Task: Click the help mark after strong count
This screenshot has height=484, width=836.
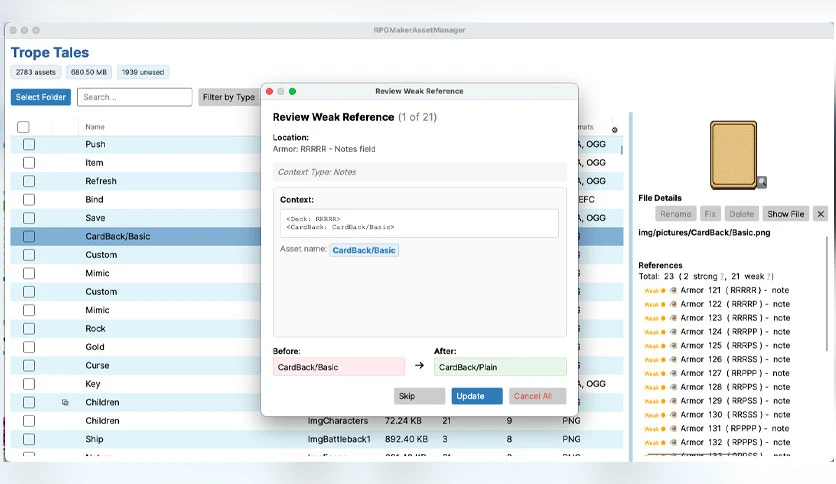Action: pyautogui.click(x=722, y=277)
